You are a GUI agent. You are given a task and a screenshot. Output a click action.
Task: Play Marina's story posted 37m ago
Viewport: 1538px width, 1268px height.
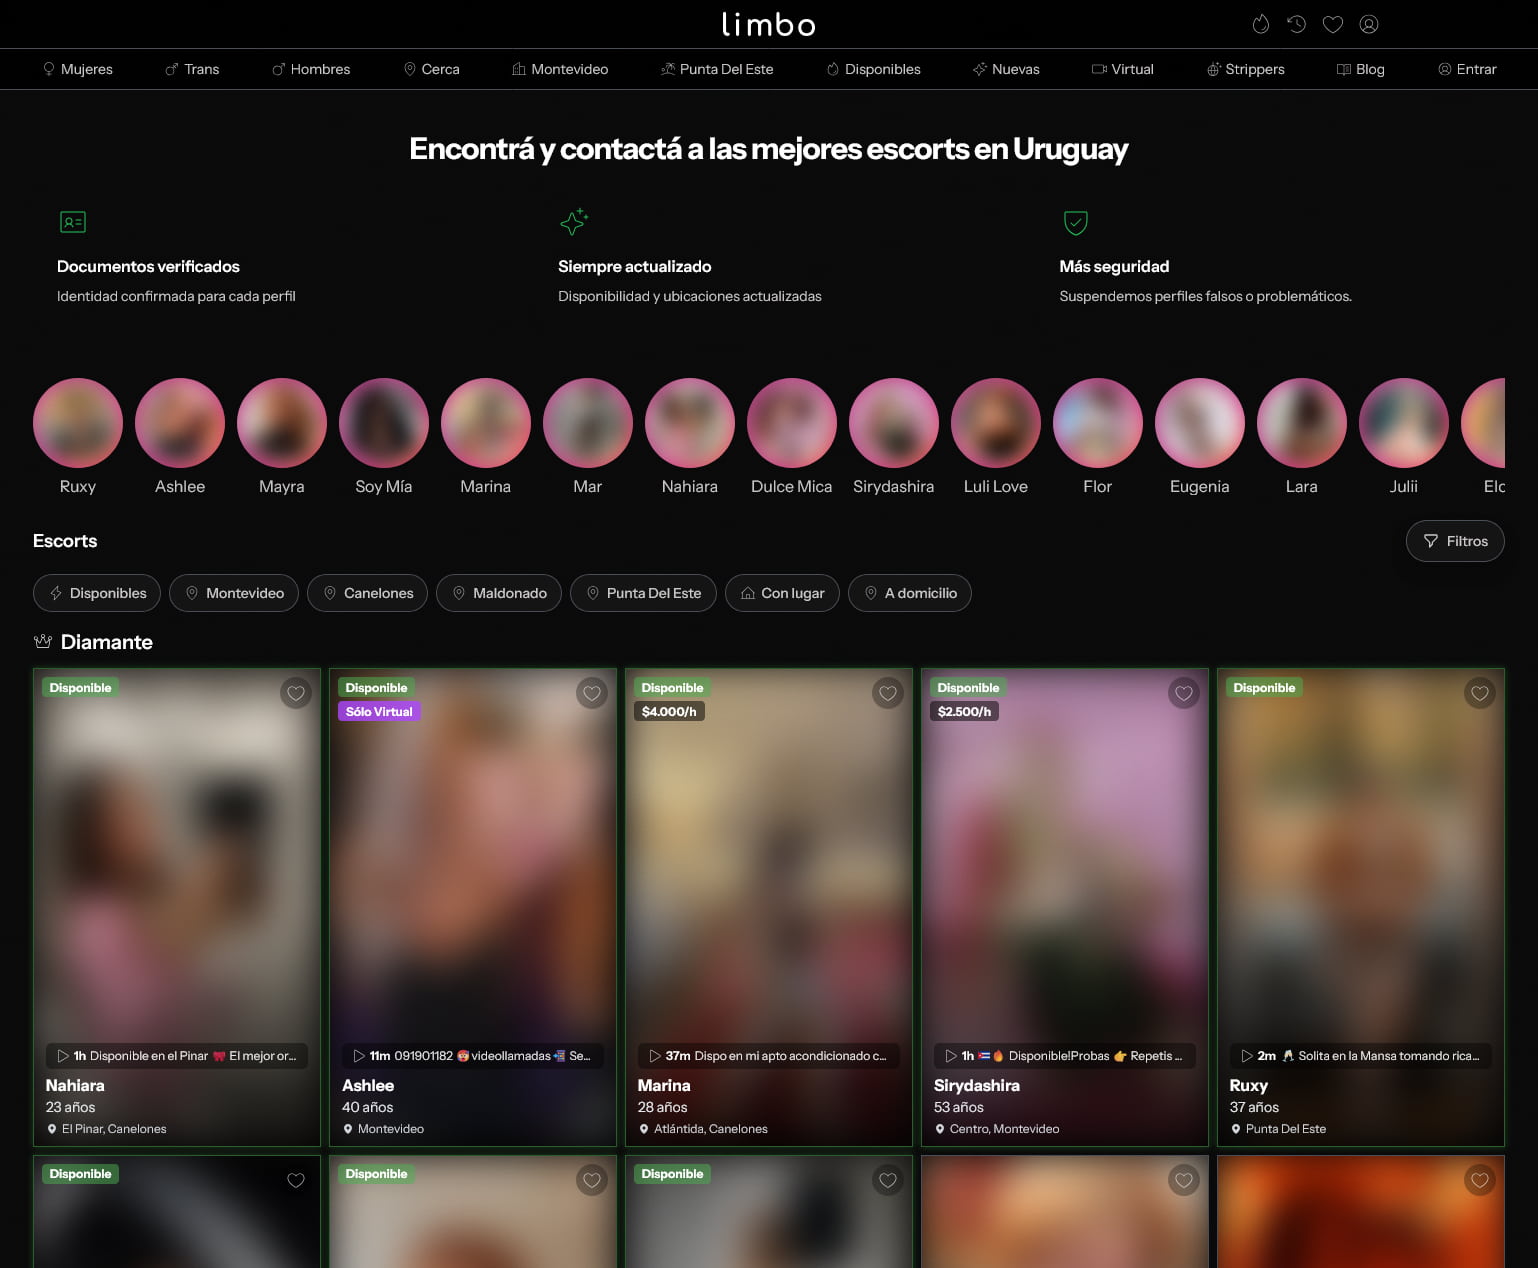[769, 1056]
